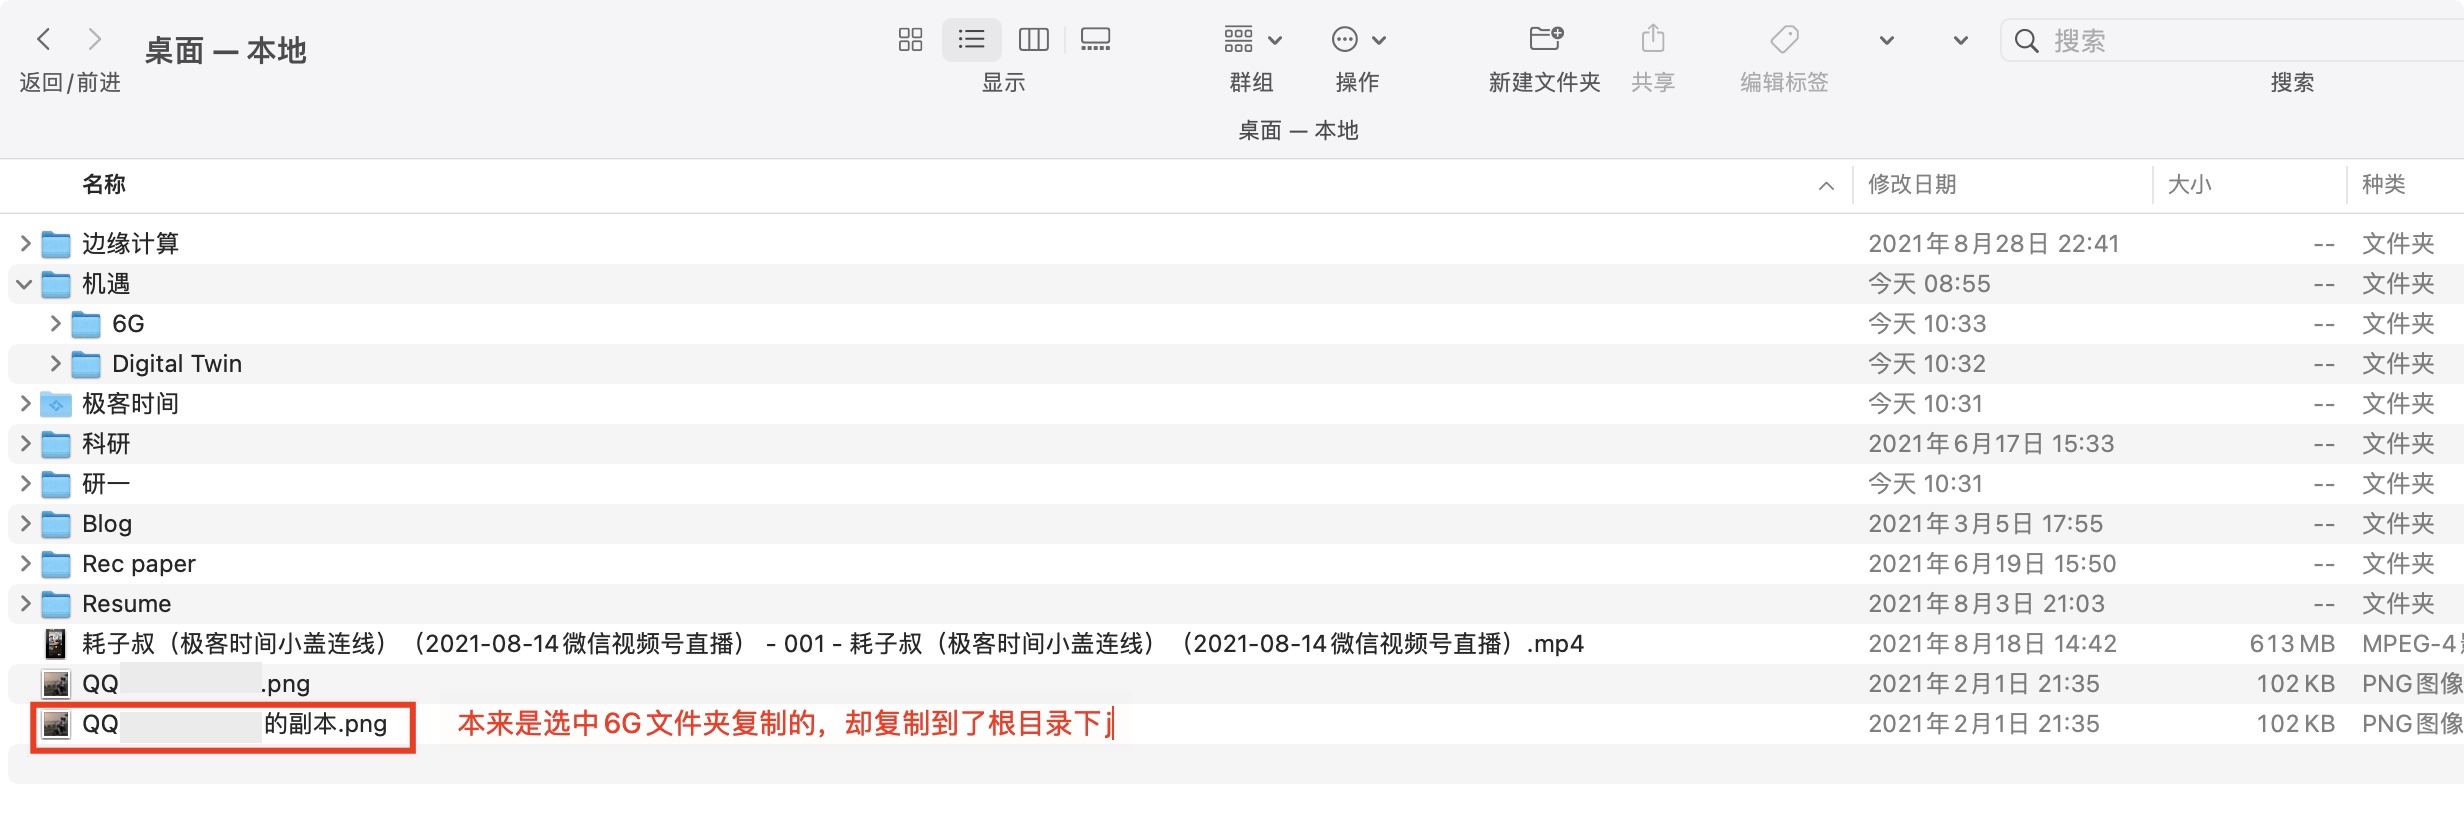
Task: Select the Digital Twin folder icon
Action: click(x=86, y=364)
